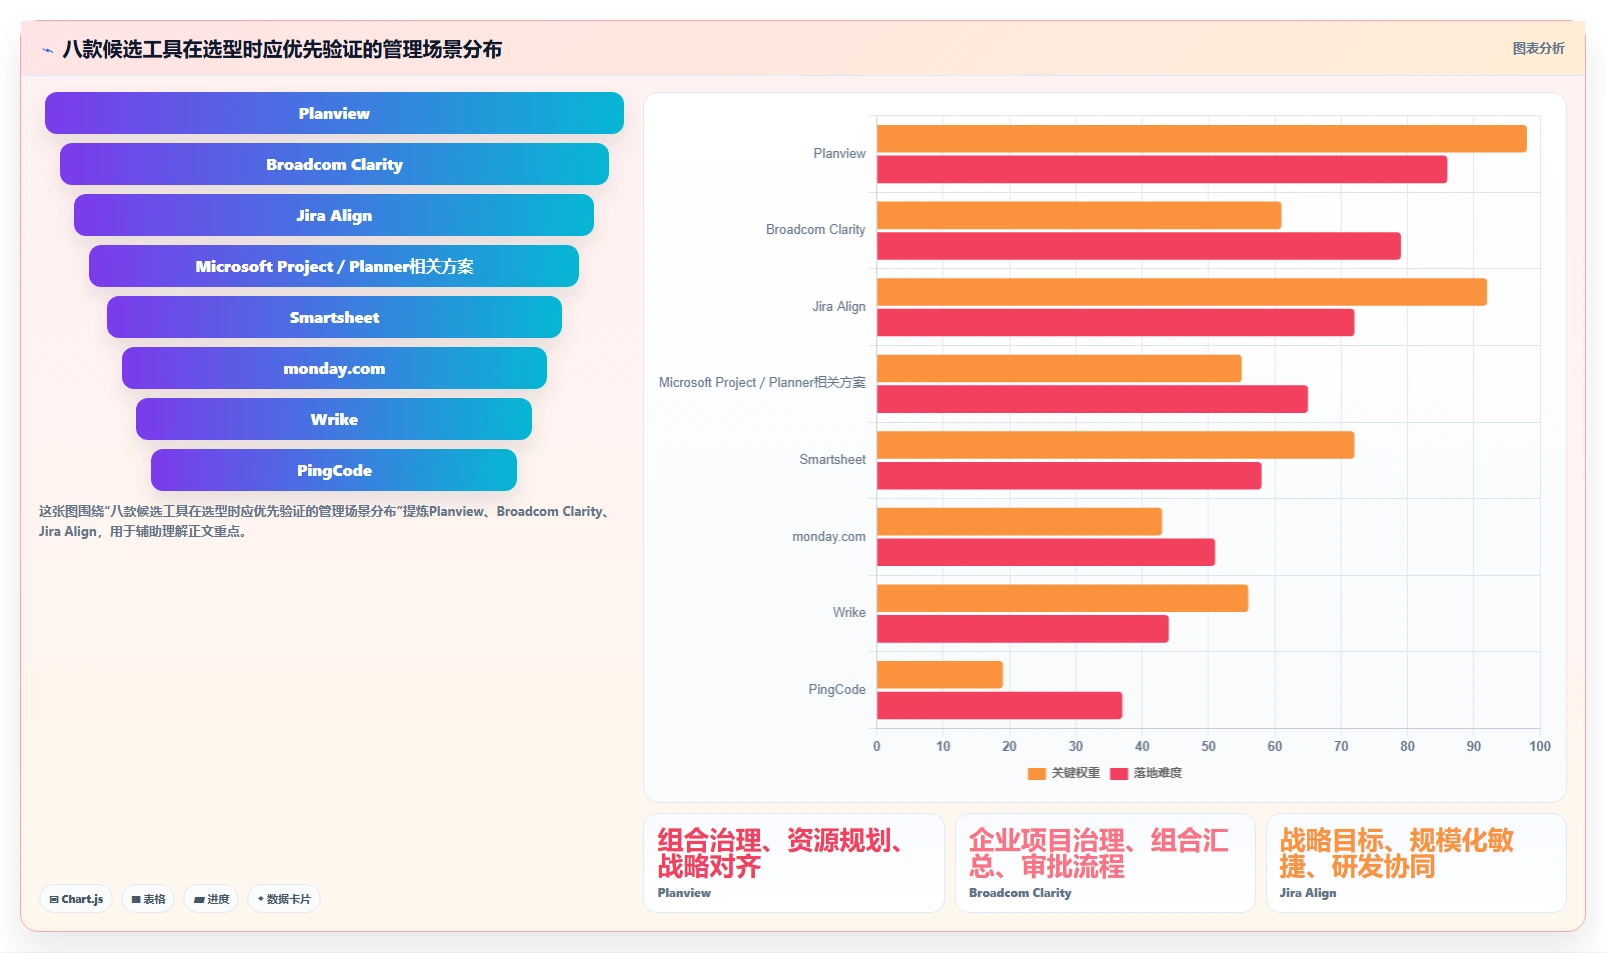Click the 表格 tag chip

[x=148, y=899]
